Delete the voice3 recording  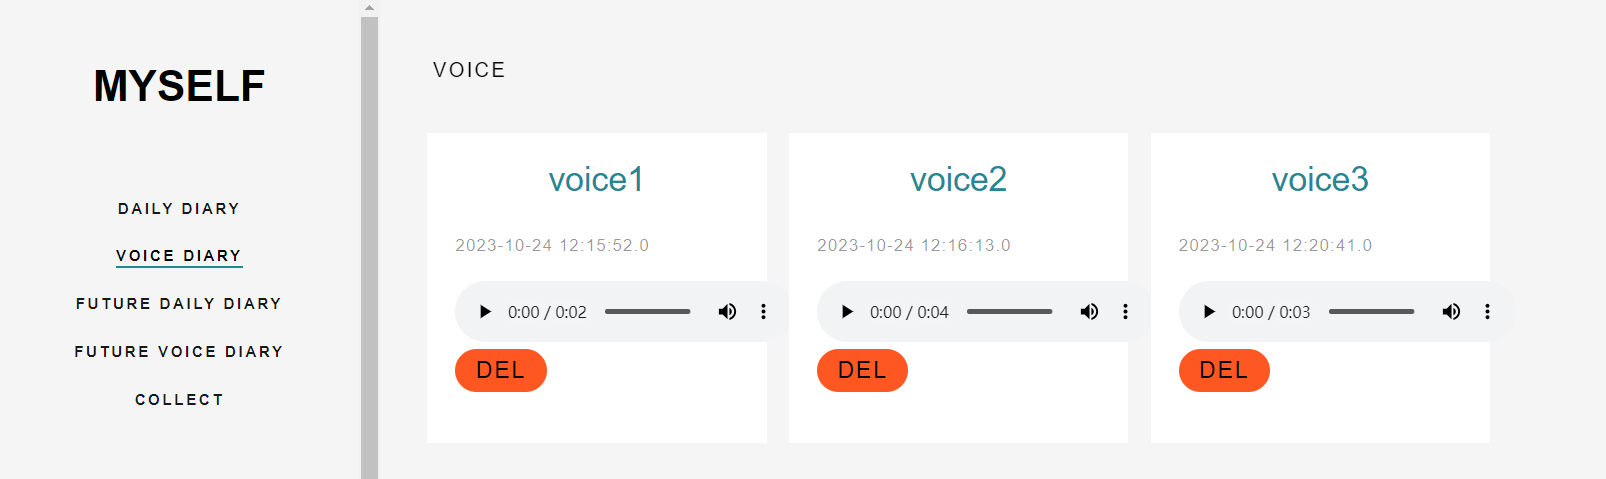coord(1224,370)
